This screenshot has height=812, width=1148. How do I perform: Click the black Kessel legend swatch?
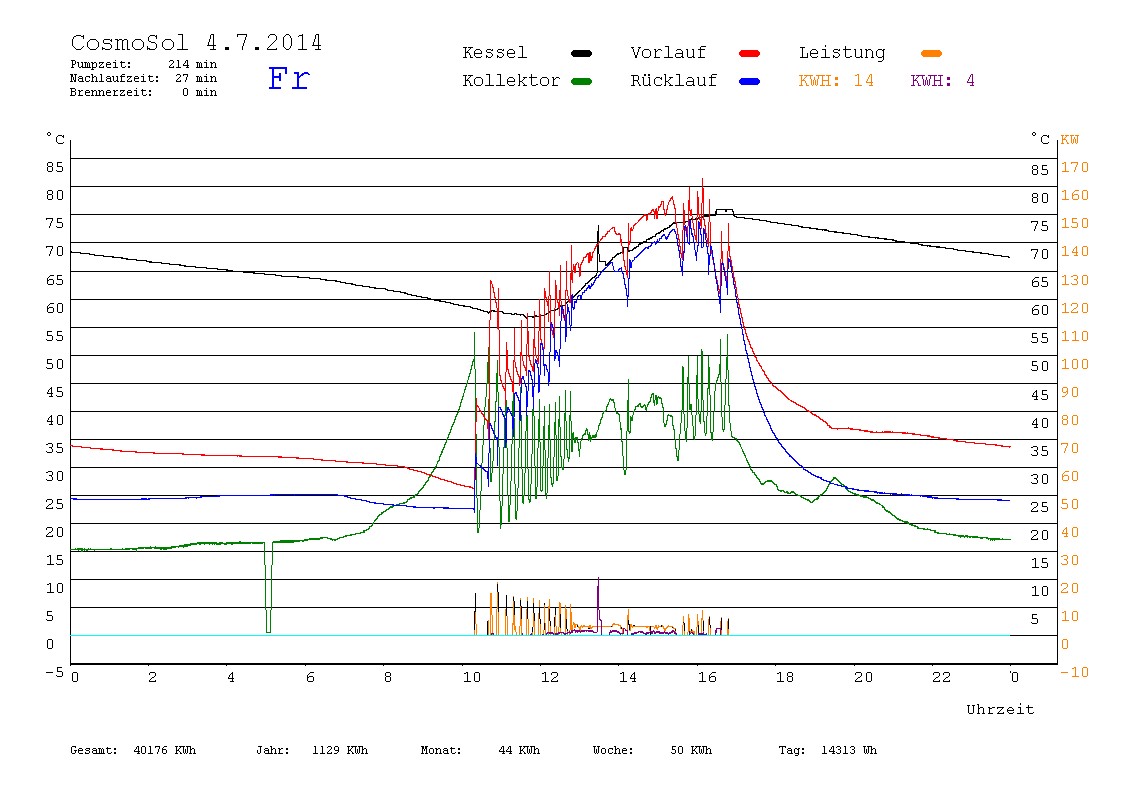click(x=581, y=53)
